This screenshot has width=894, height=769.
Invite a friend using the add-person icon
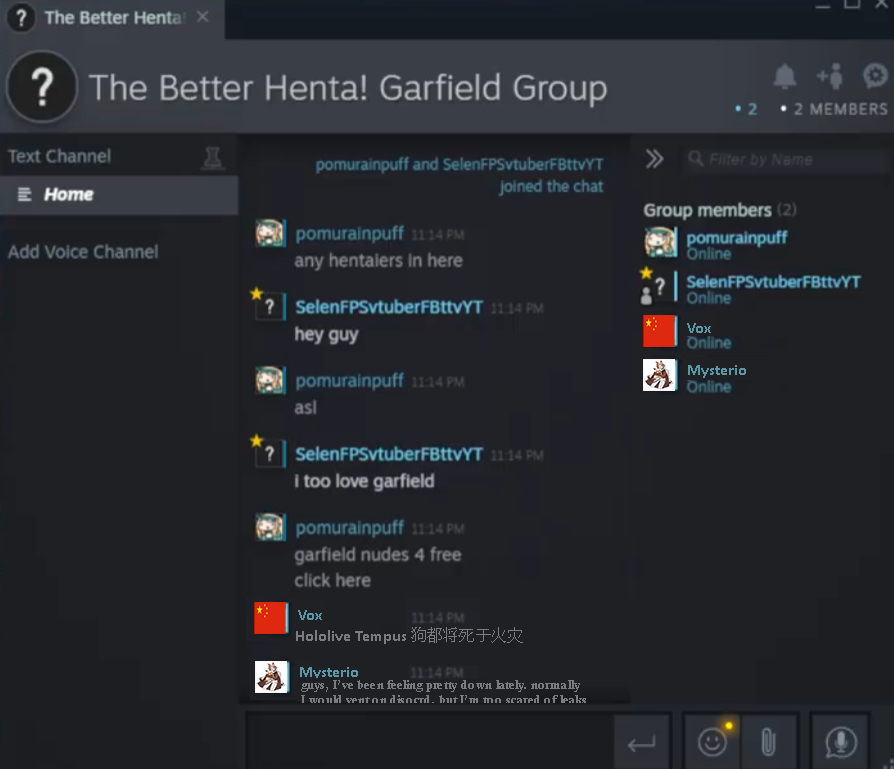[830, 76]
